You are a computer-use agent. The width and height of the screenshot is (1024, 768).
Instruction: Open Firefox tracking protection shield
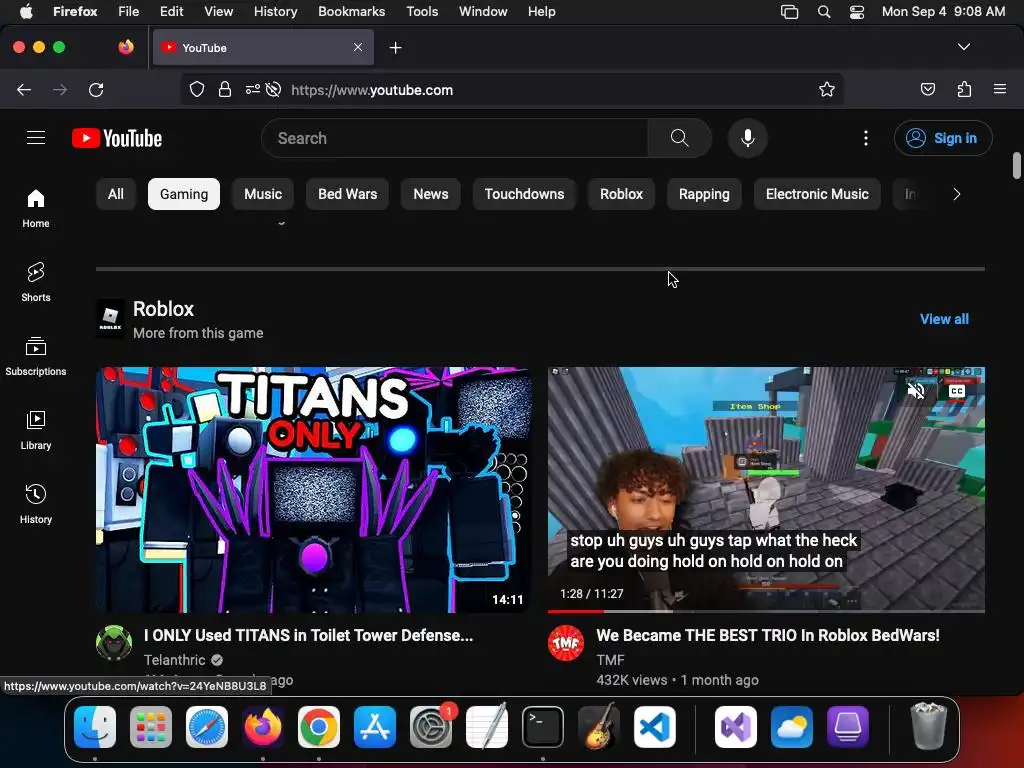(197, 89)
